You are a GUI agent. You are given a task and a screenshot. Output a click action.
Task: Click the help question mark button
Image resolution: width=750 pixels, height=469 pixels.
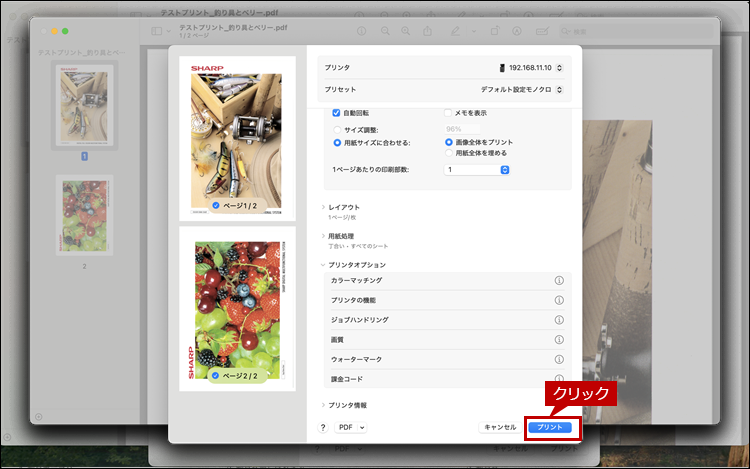323,427
